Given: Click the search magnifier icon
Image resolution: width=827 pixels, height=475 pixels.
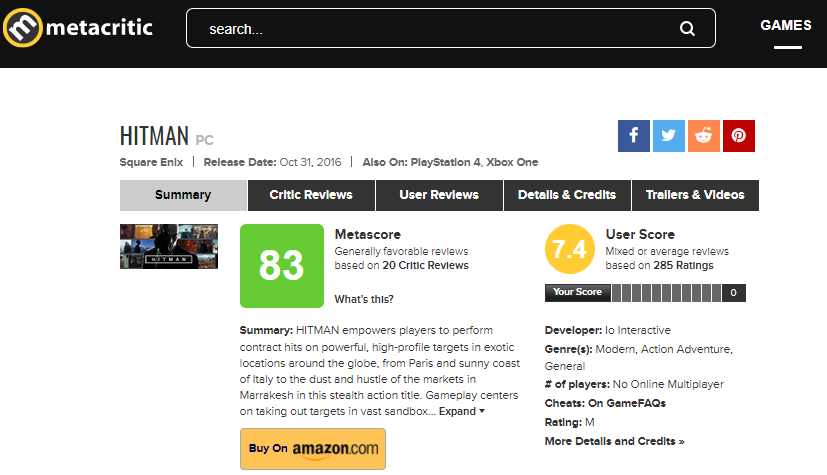Looking at the screenshot, I should coord(687,28).
